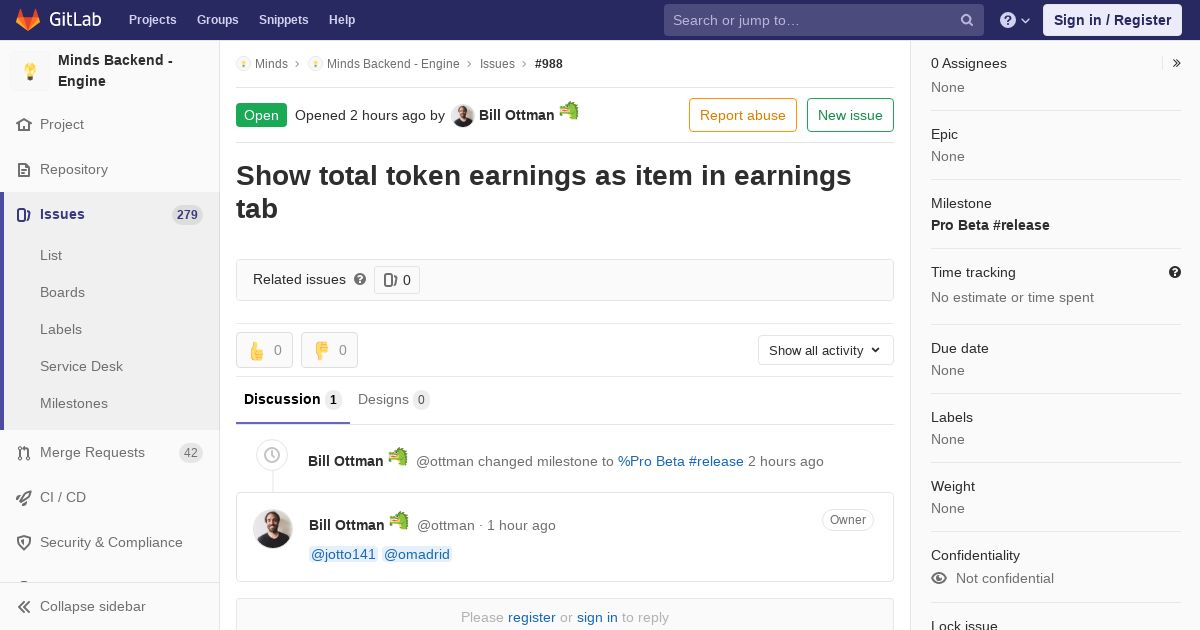
Task: Click Bill Ottman's comment avatar photo
Action: coord(272,529)
